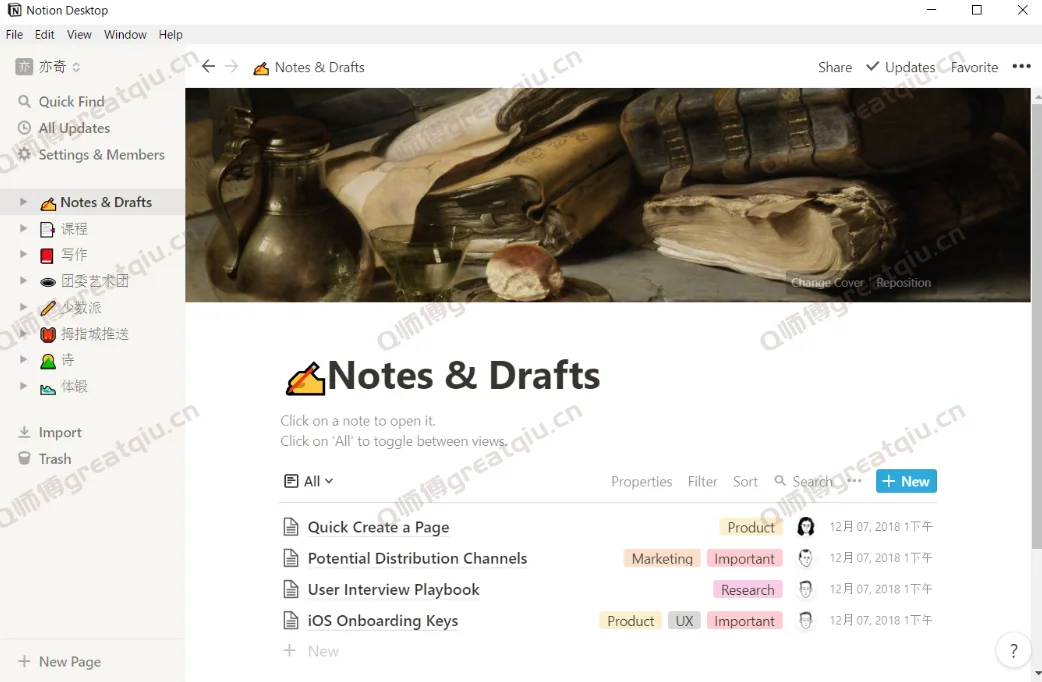Click the Import download icon
This screenshot has width=1042, height=682.
(25, 433)
